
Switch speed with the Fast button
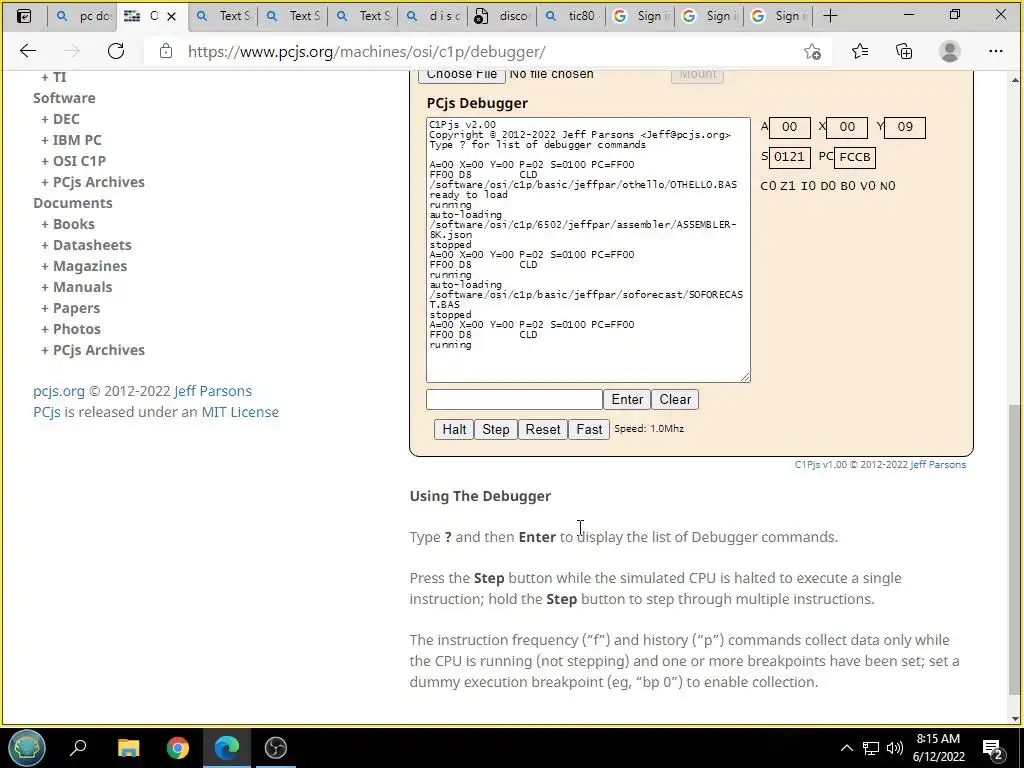[589, 429]
